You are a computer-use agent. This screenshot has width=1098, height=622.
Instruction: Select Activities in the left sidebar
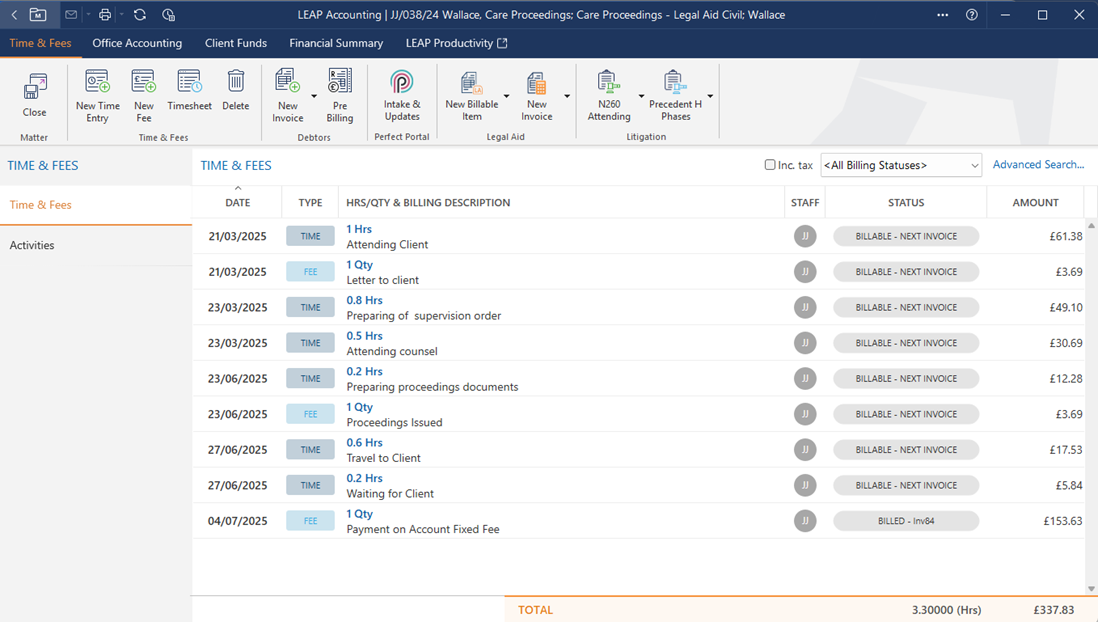pos(32,245)
